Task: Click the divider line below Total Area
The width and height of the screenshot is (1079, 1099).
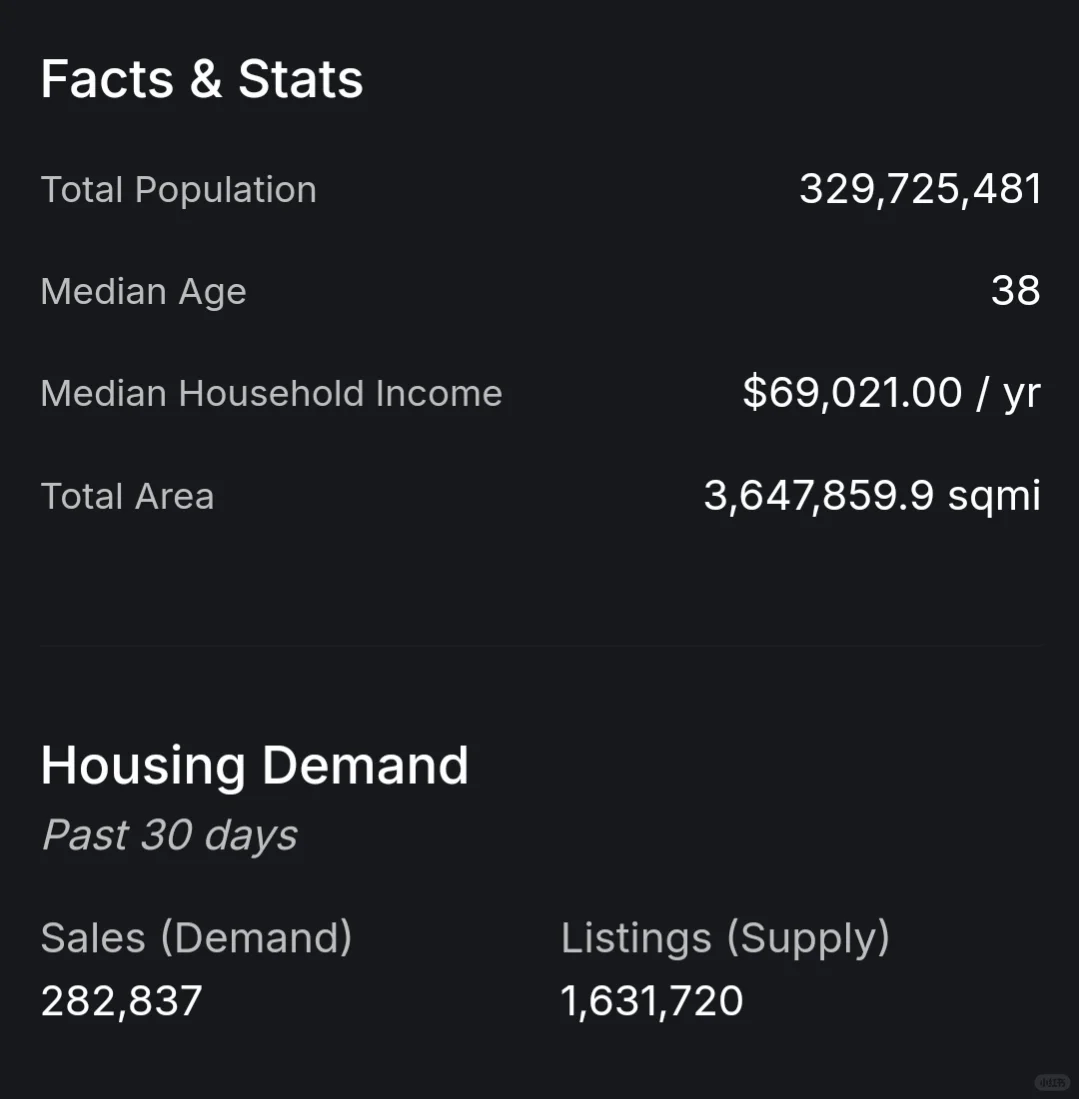Action: pyautogui.click(x=540, y=646)
